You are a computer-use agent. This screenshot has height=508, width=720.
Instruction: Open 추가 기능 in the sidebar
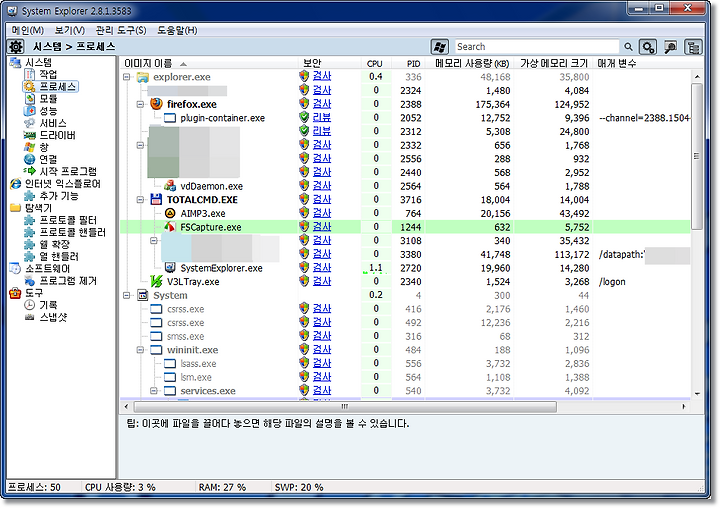pyautogui.click(x=59, y=196)
